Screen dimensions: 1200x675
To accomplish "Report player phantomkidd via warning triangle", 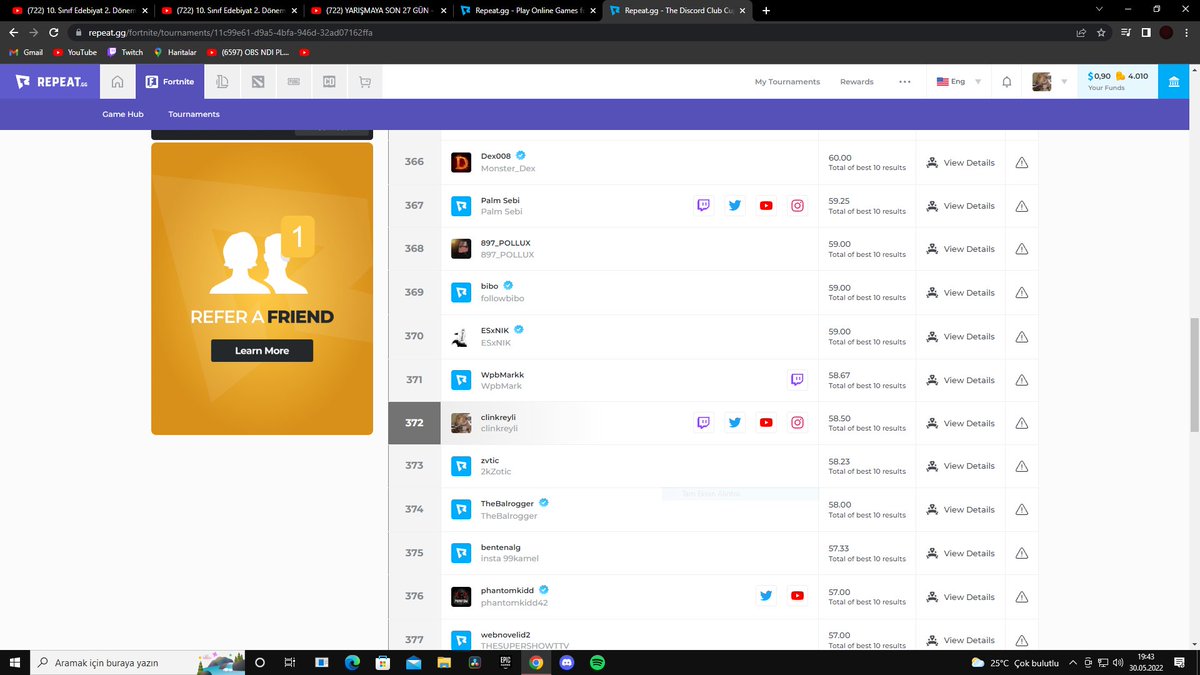I will (1021, 596).
